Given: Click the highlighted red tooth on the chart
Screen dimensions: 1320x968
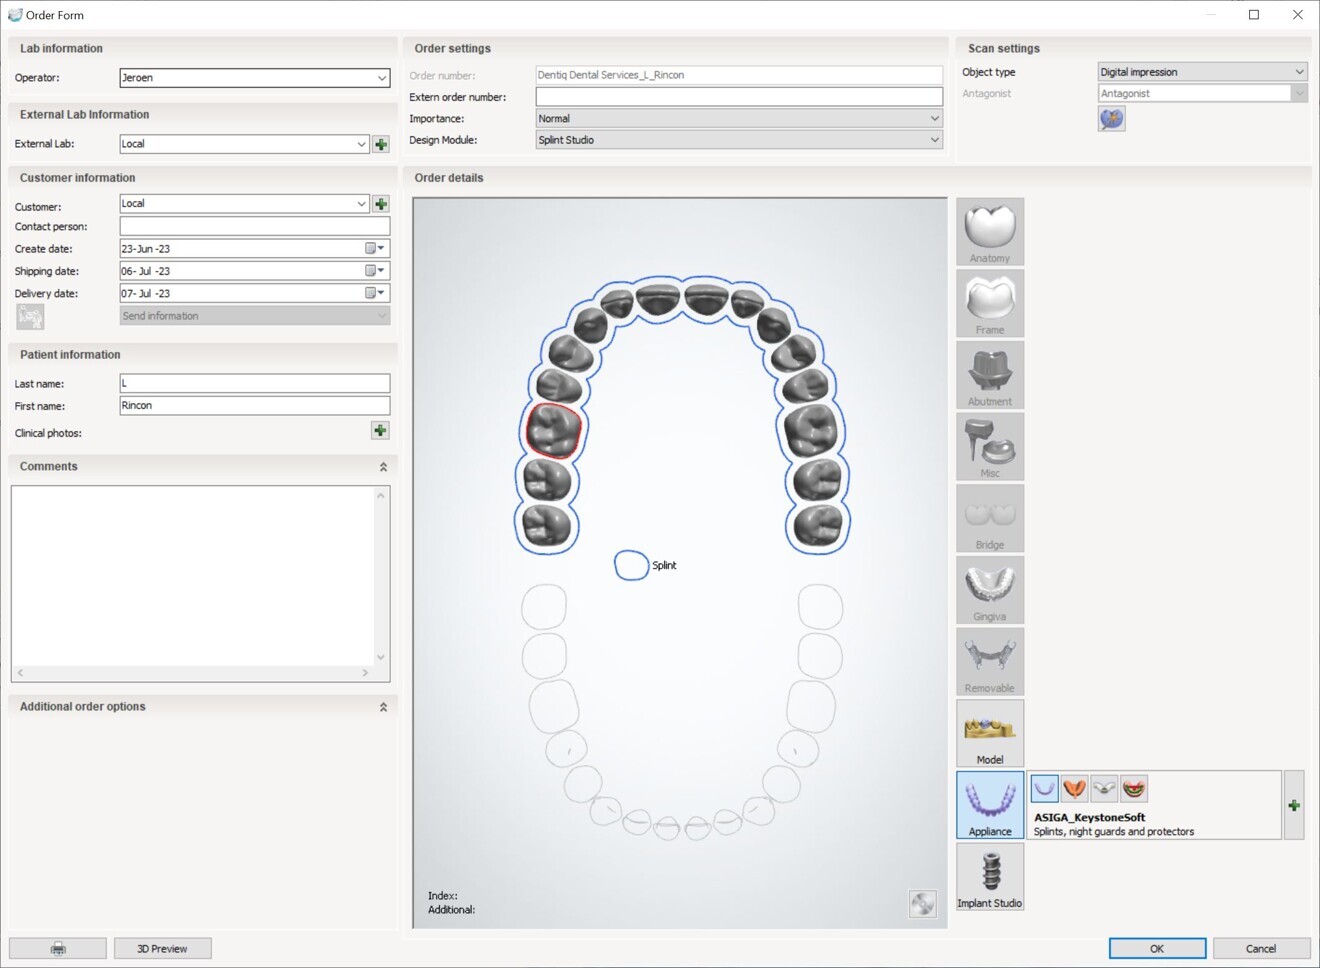Looking at the screenshot, I should pyautogui.click(x=552, y=428).
